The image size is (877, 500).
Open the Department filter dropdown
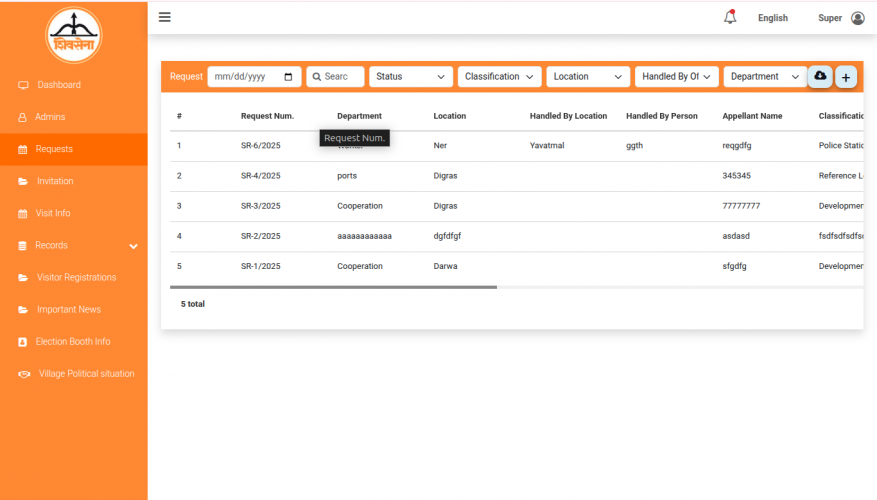coord(765,77)
